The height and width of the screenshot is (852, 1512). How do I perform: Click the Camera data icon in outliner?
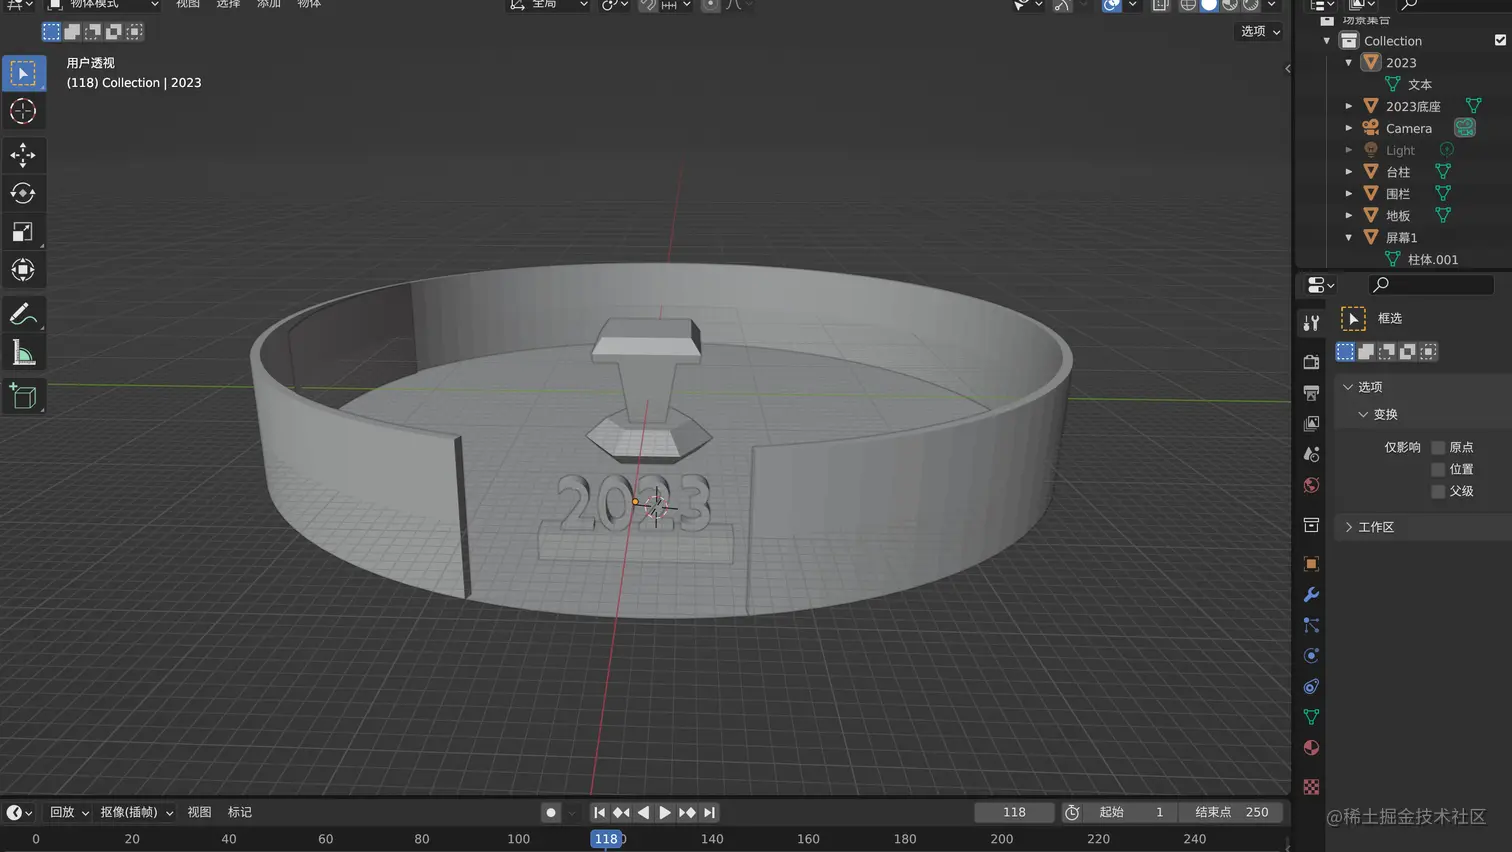[x=1465, y=128]
